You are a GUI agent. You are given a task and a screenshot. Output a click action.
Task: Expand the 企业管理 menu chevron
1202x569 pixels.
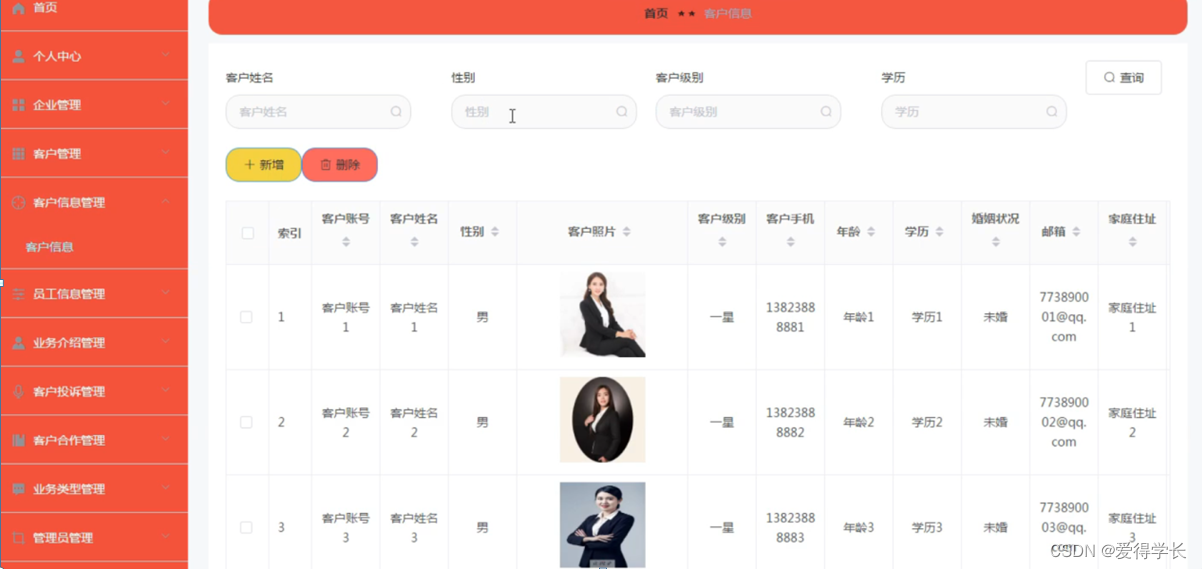pyautogui.click(x=166, y=104)
